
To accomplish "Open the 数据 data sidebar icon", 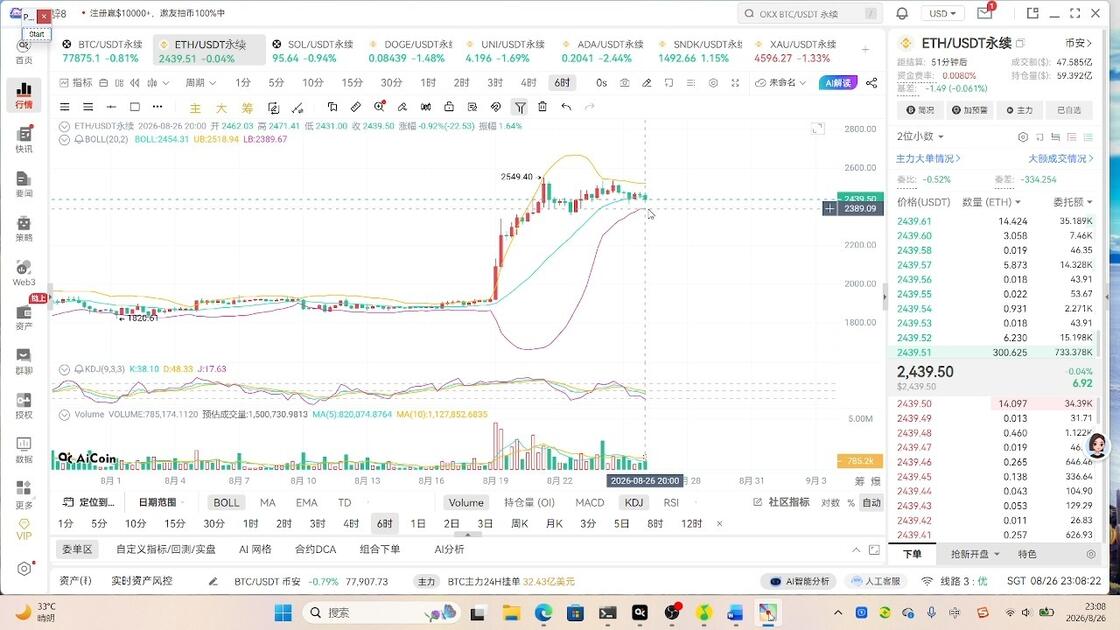I will click(24, 450).
